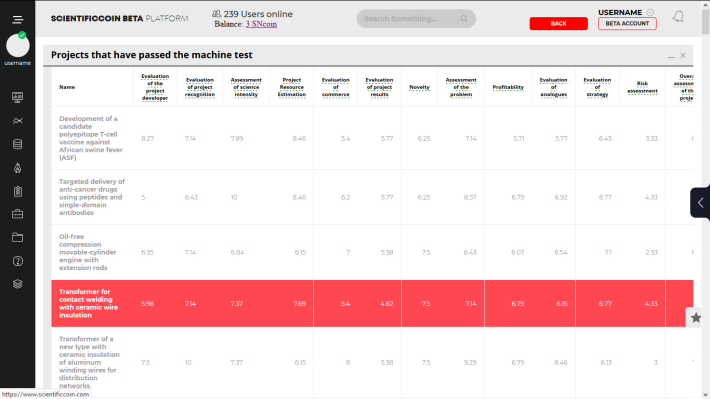Click the red BACK button
The image size is (710, 399).
click(558, 24)
